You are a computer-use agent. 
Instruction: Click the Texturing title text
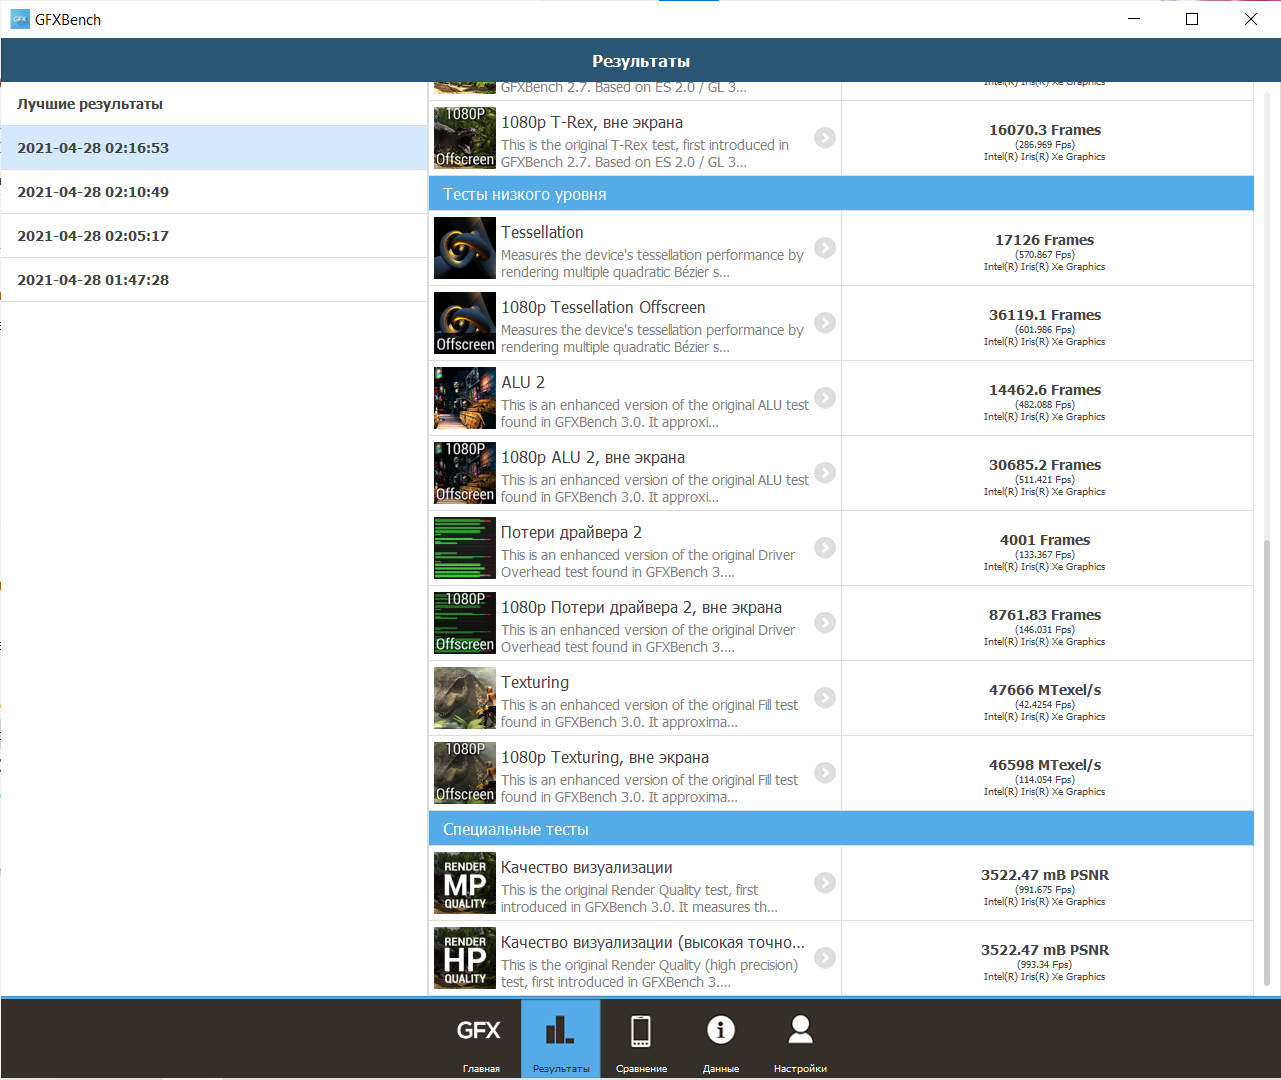535,682
